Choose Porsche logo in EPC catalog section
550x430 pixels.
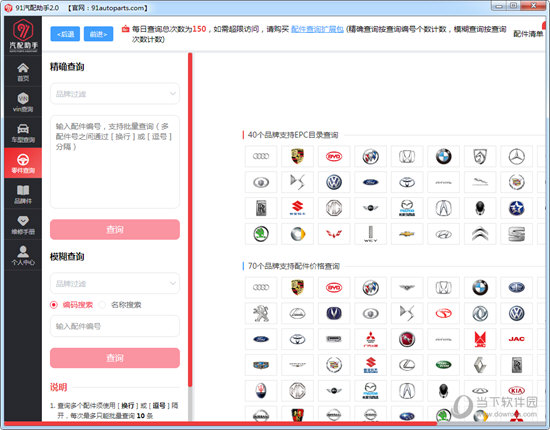[x=297, y=156]
